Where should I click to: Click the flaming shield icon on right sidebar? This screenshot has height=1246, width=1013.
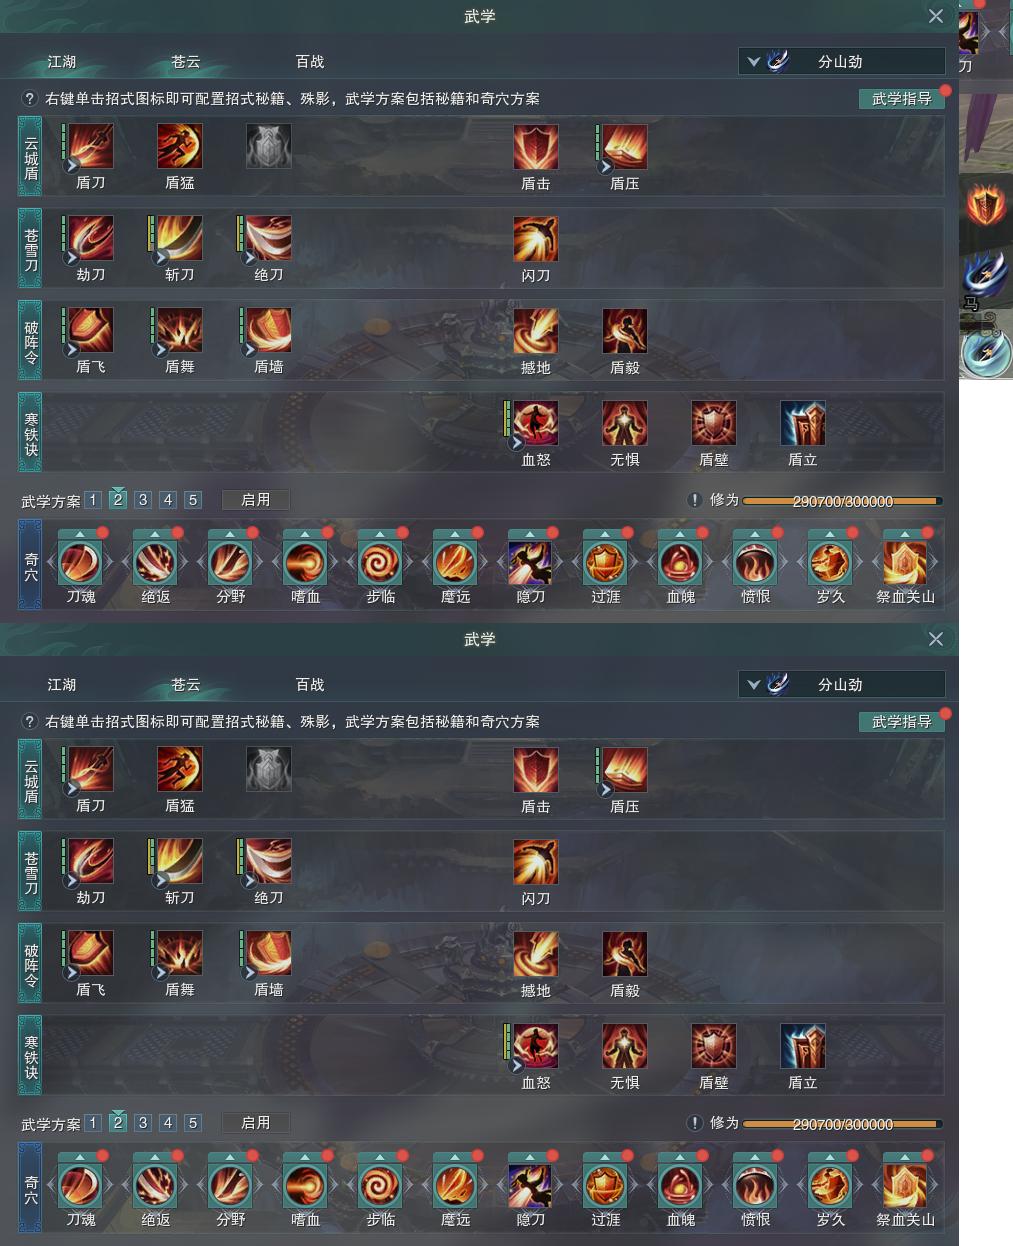[986, 205]
